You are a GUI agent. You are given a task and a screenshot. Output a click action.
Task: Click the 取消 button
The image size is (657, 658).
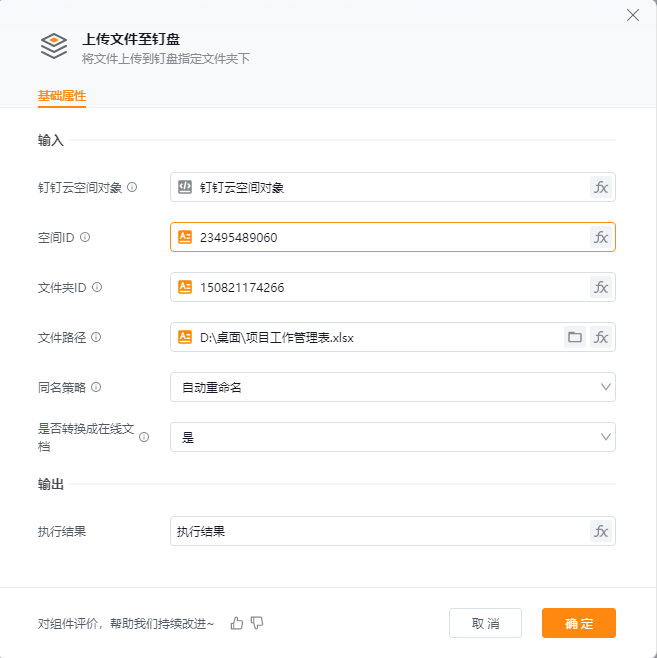click(485, 623)
